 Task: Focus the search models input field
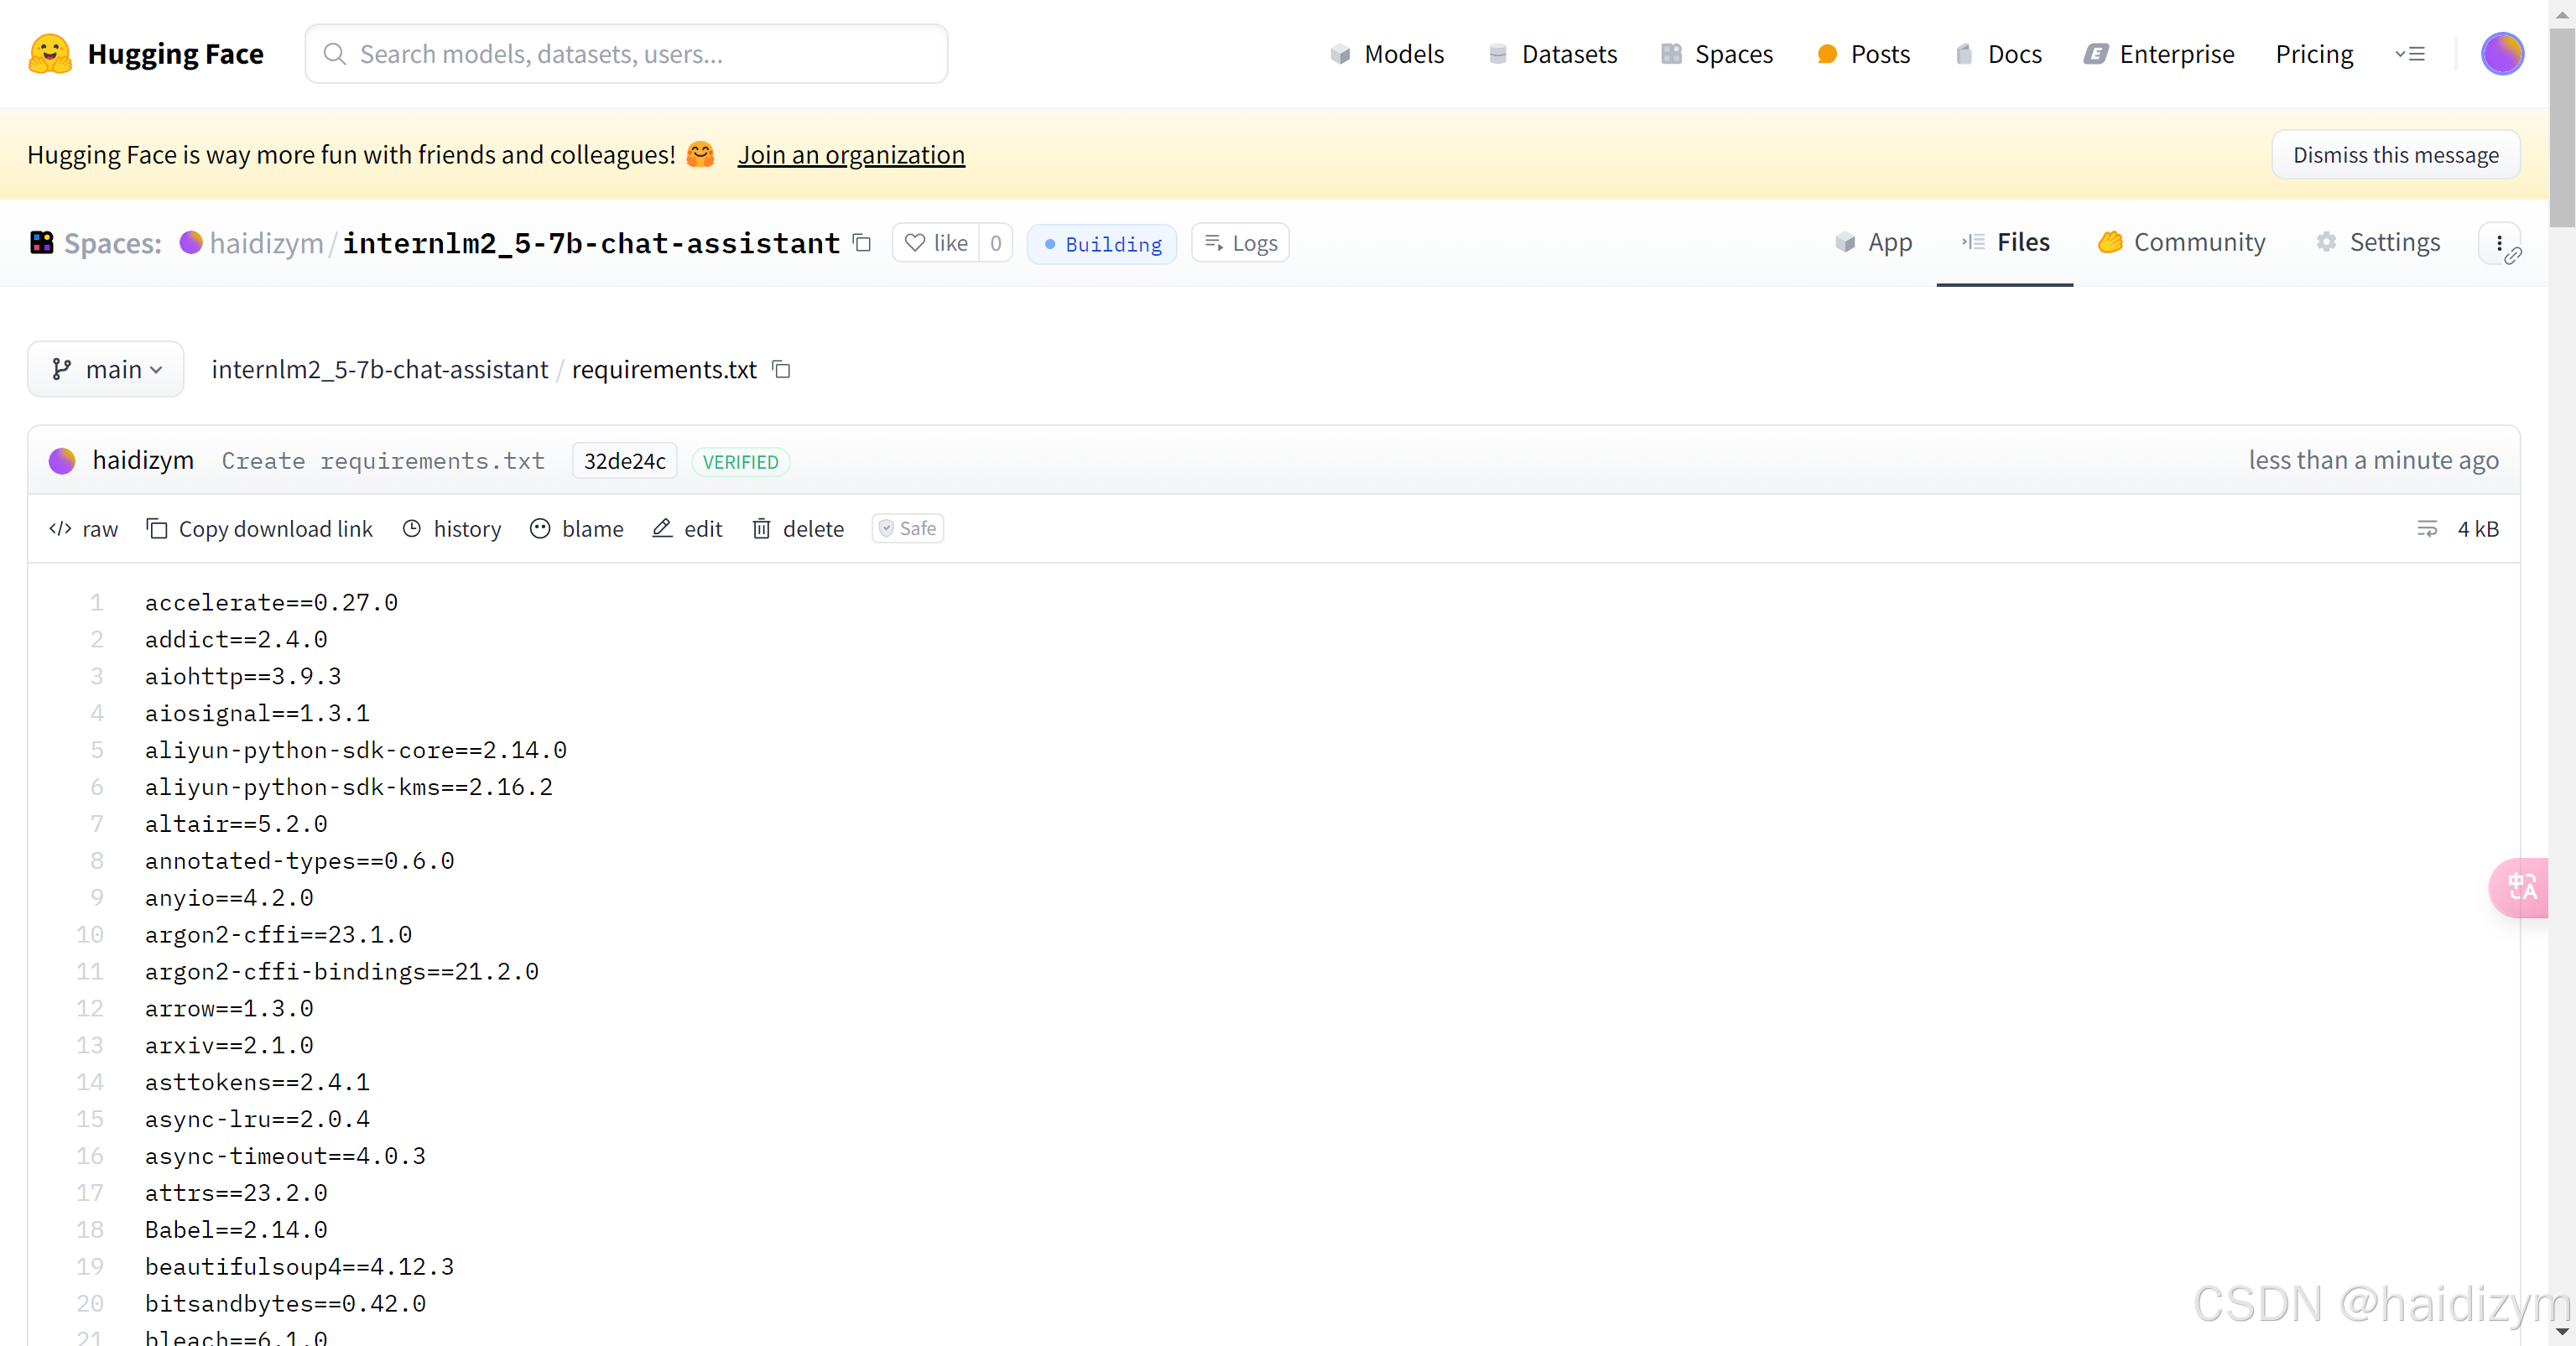[x=627, y=54]
